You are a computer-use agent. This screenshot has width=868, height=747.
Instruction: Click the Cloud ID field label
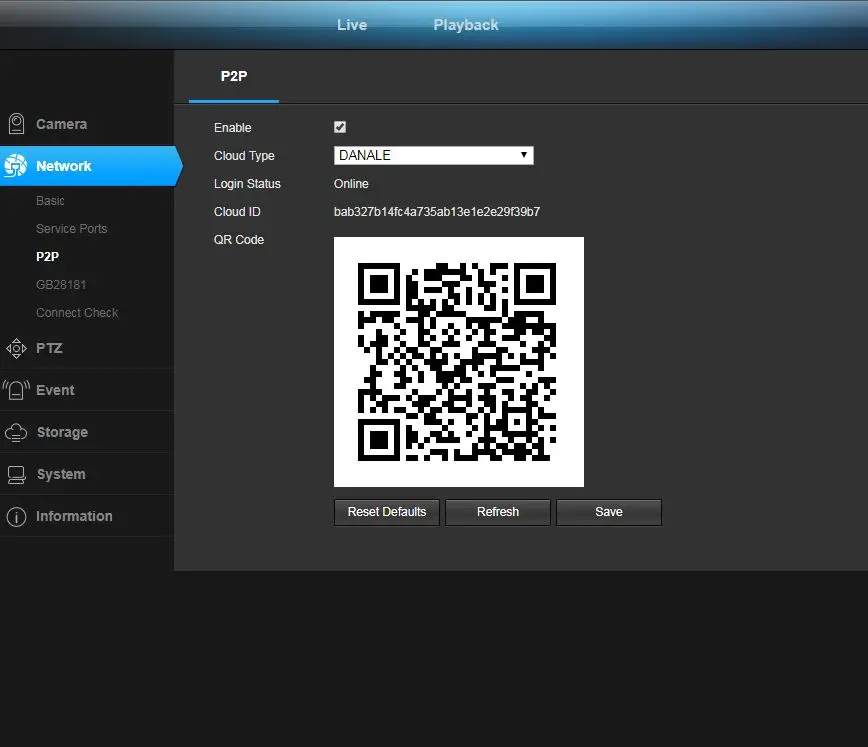tap(237, 212)
